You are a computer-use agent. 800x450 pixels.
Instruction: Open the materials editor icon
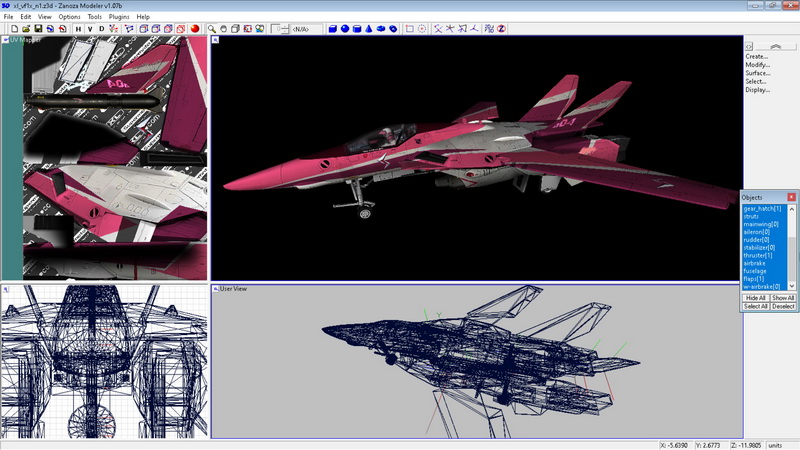(x=260, y=29)
